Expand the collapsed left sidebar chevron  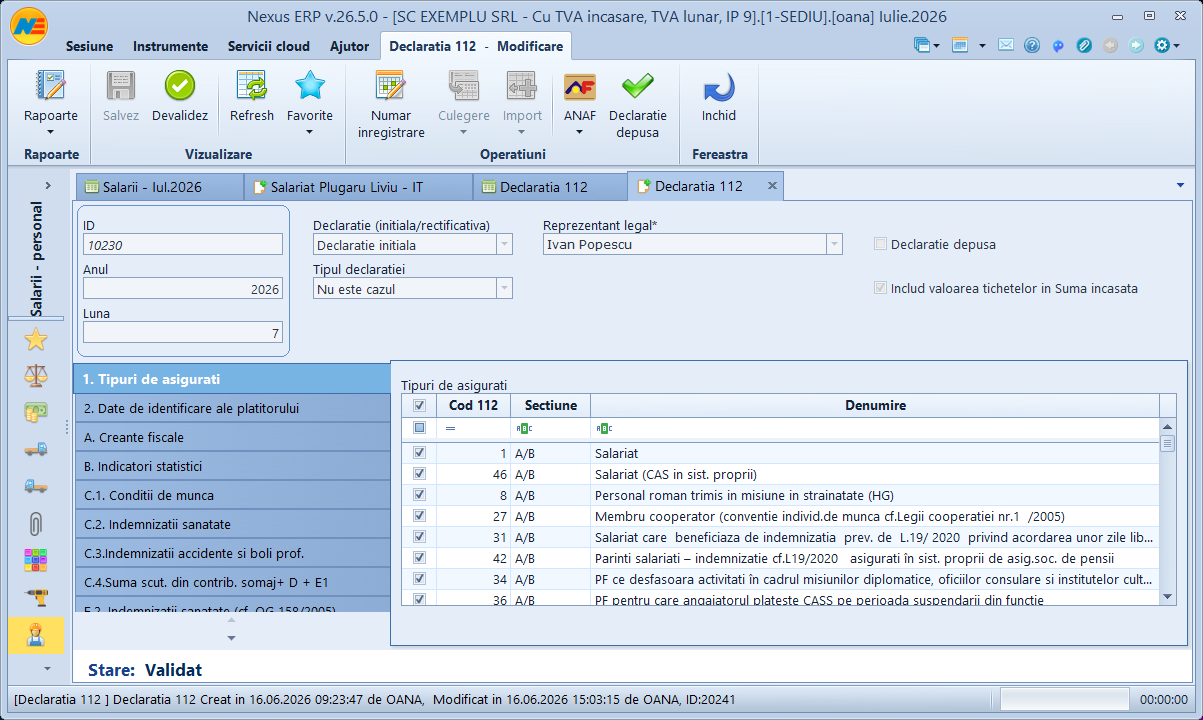47,185
